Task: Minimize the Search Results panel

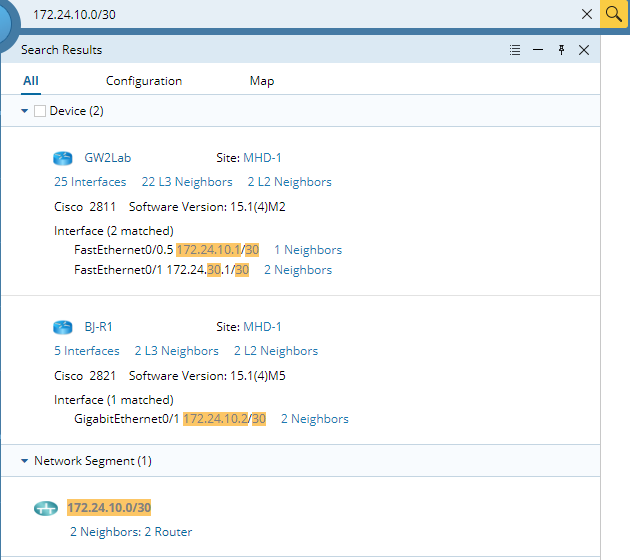Action: 538,50
